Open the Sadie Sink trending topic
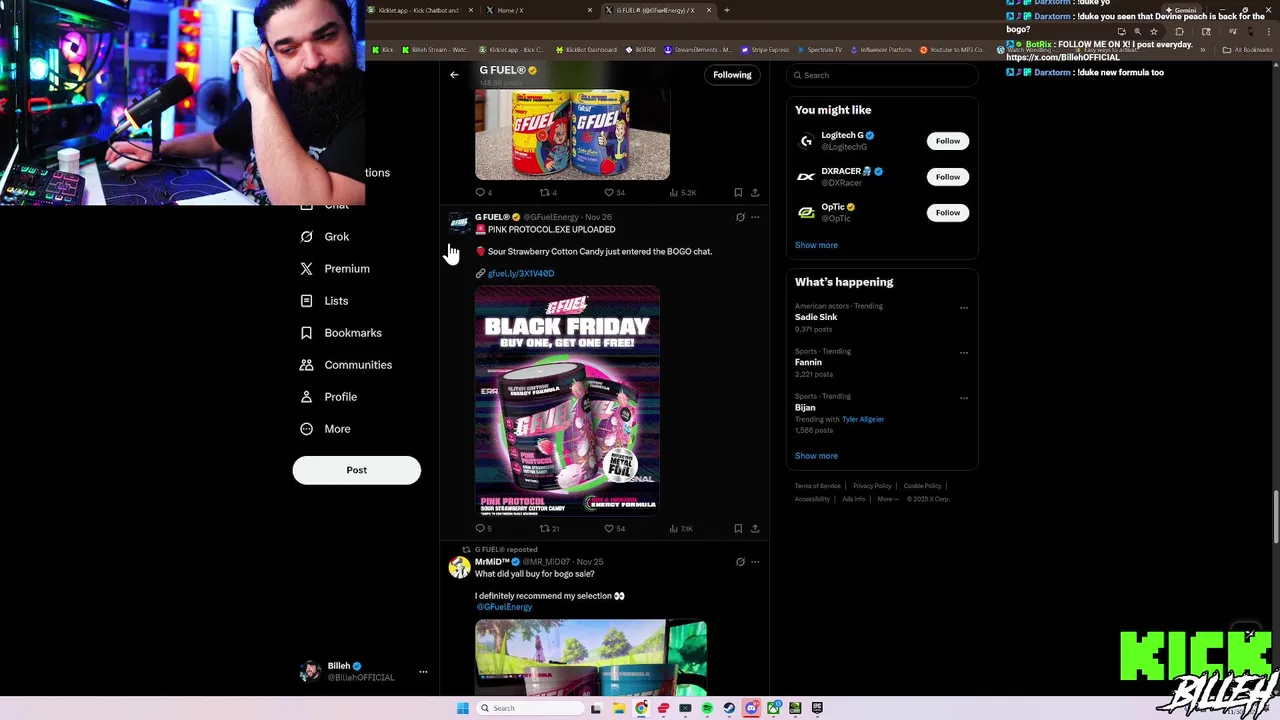 click(x=816, y=317)
